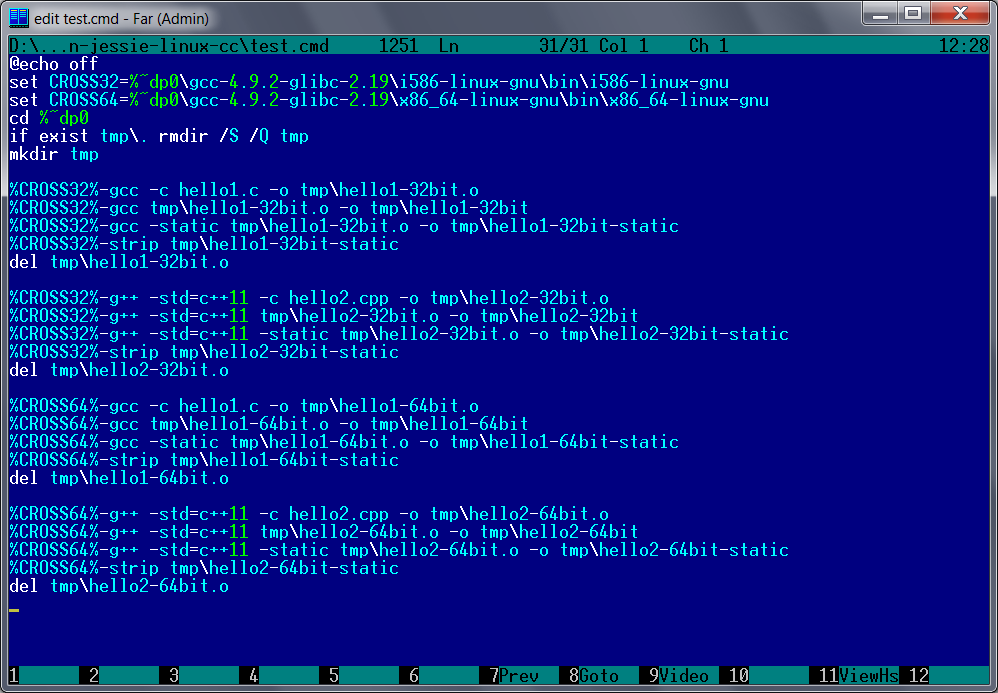Image resolution: width=998 pixels, height=693 pixels.
Task: Click function key 9 Video
Action: (678, 675)
